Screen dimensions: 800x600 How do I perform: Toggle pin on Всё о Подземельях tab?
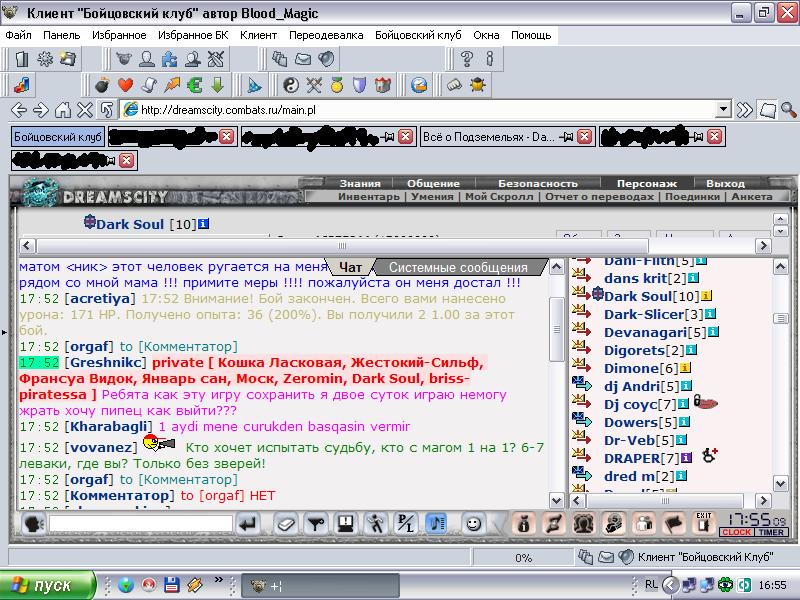[x=566, y=137]
